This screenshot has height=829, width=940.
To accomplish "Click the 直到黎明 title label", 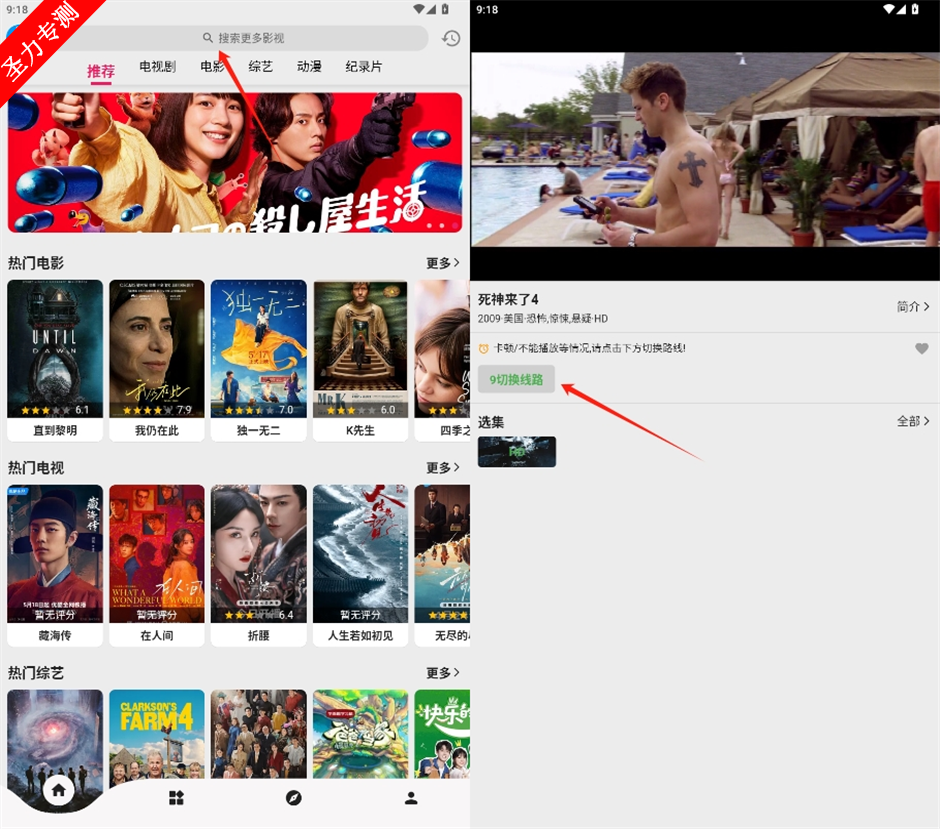I will pyautogui.click(x=55, y=430).
